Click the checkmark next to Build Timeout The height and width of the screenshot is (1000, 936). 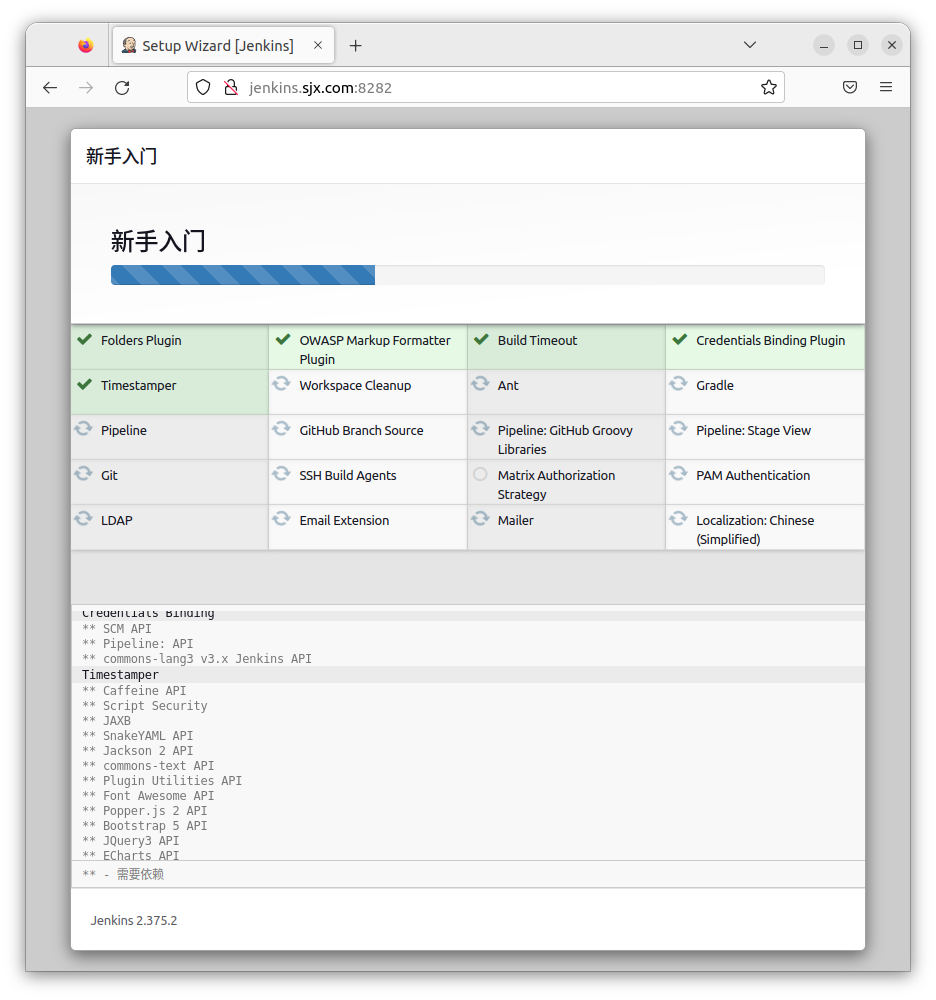click(481, 340)
